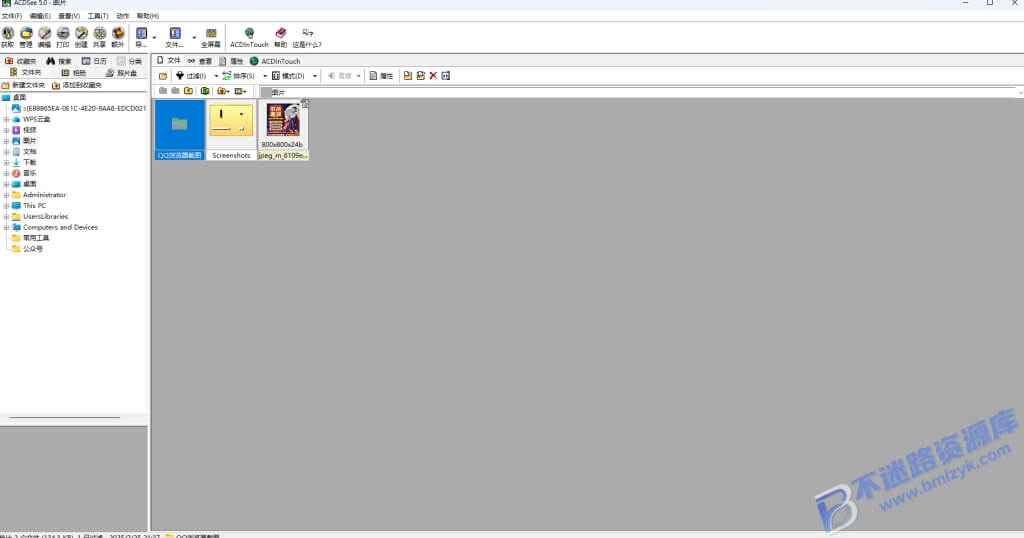The height and width of the screenshot is (538, 1024).
Task: Open the view options dropdown in path toolbar
Action: coord(240,91)
